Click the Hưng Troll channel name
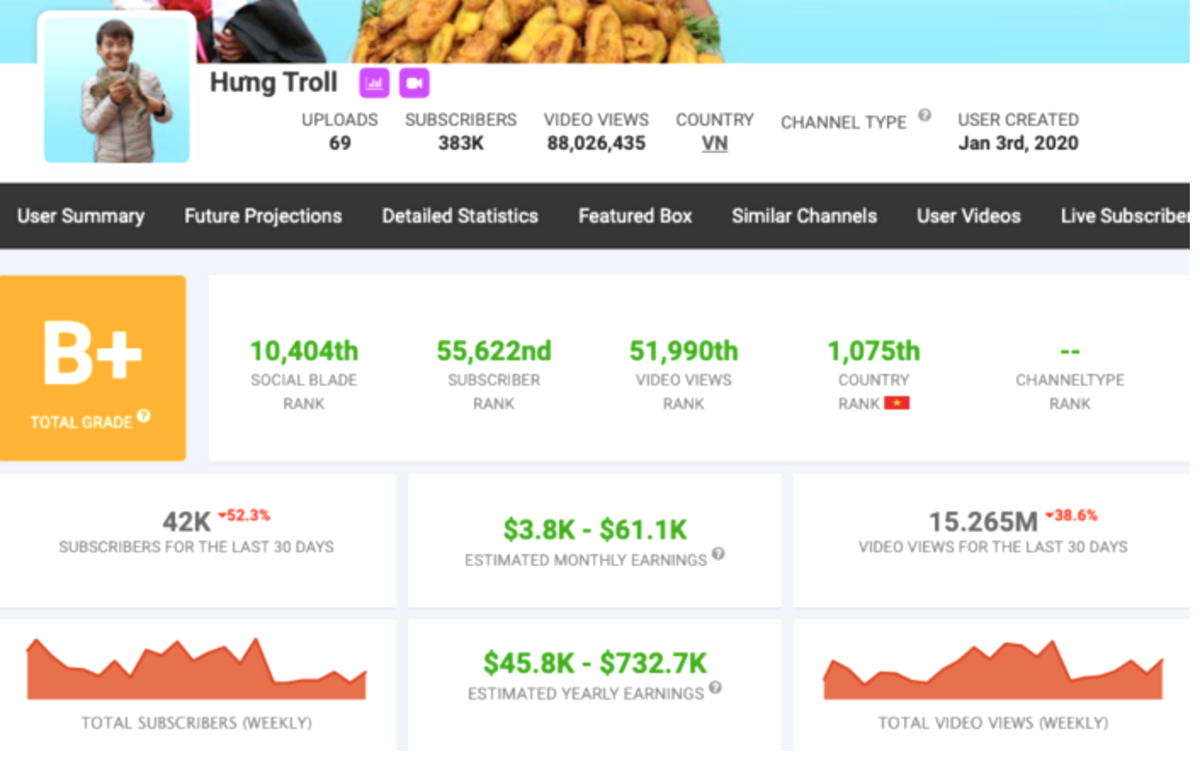This screenshot has height=758, width=1200. [274, 83]
